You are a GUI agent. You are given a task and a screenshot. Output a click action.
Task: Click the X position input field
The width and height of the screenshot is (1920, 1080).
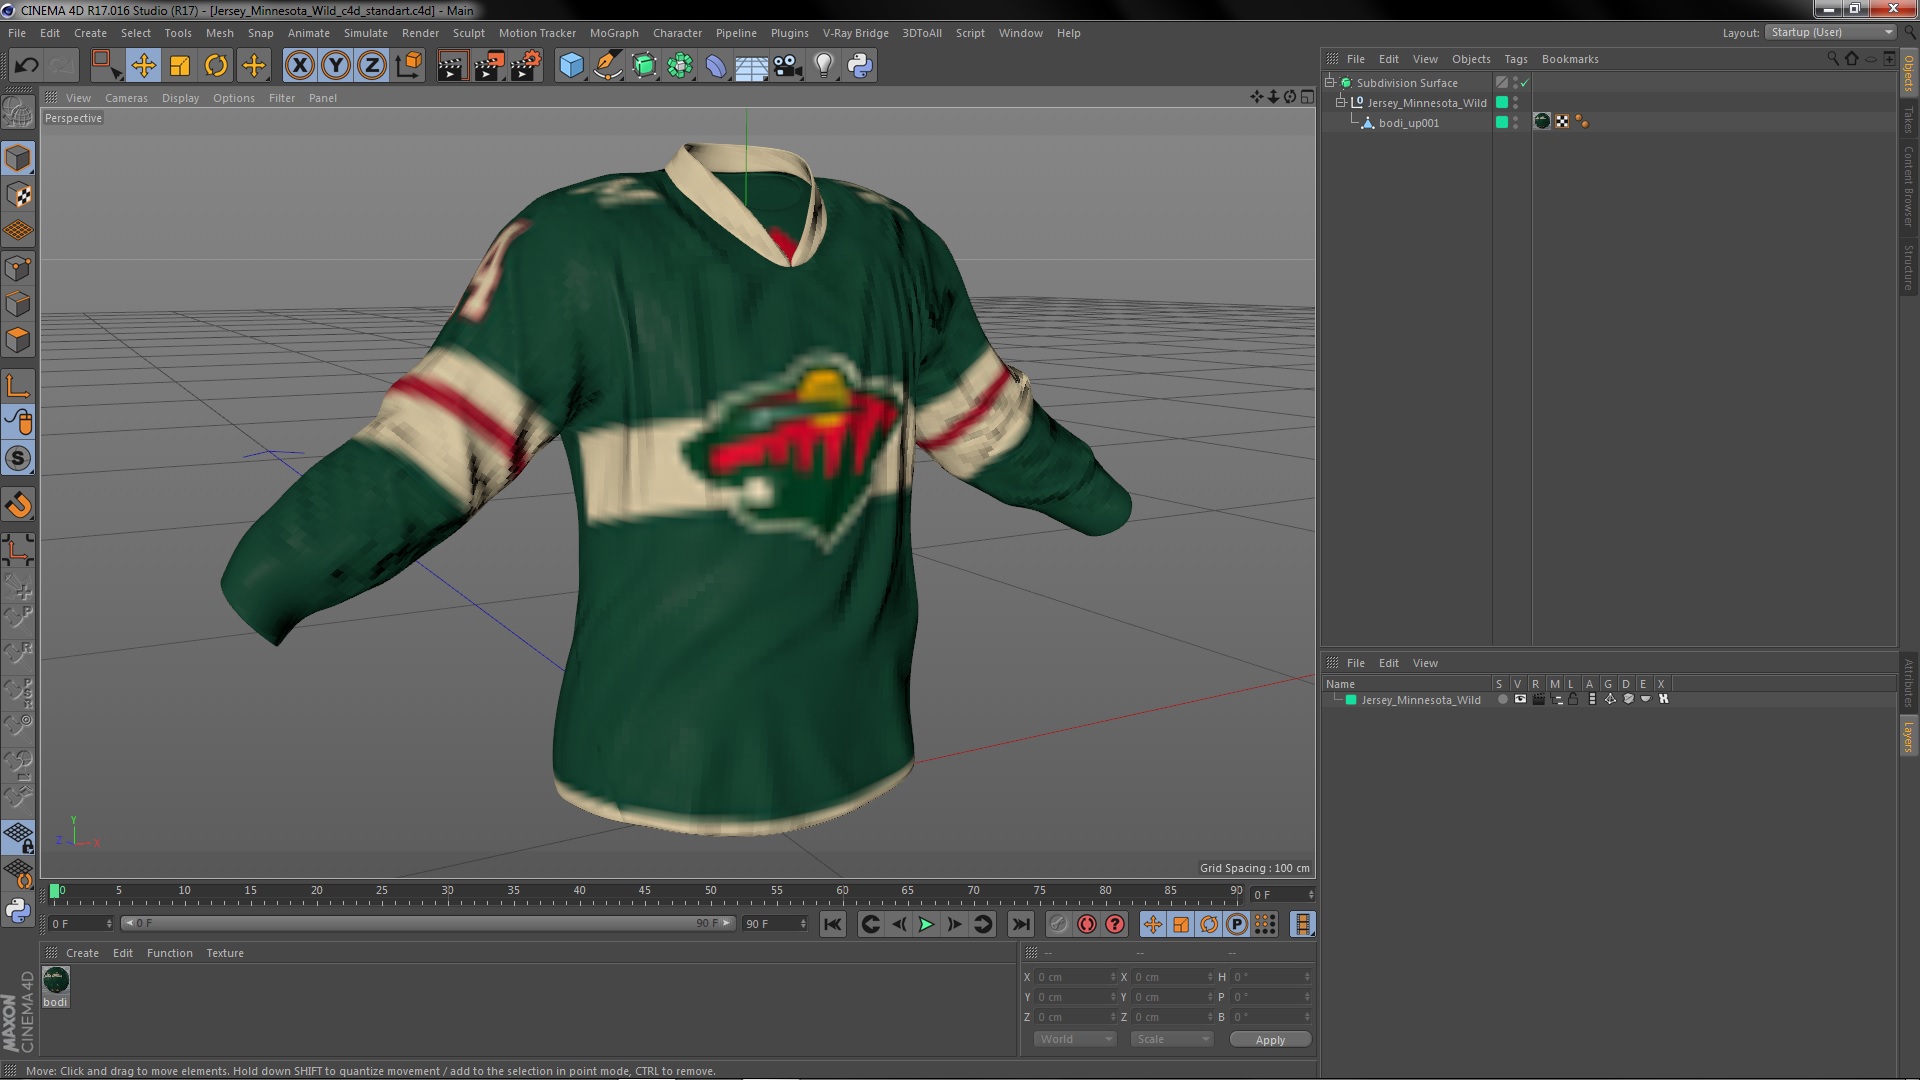[1075, 977]
